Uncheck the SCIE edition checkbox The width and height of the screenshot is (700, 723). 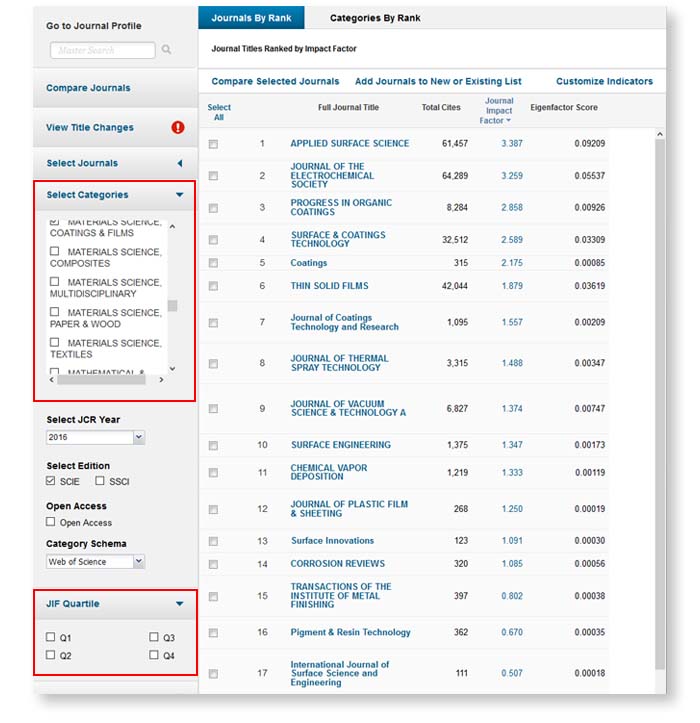click(51, 480)
